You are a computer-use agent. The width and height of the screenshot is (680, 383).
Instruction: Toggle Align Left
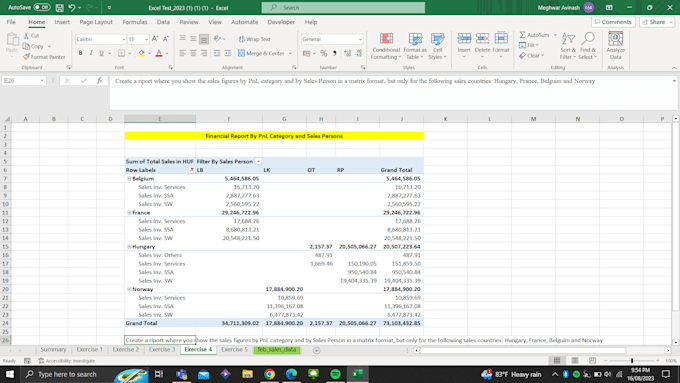[x=183, y=53]
